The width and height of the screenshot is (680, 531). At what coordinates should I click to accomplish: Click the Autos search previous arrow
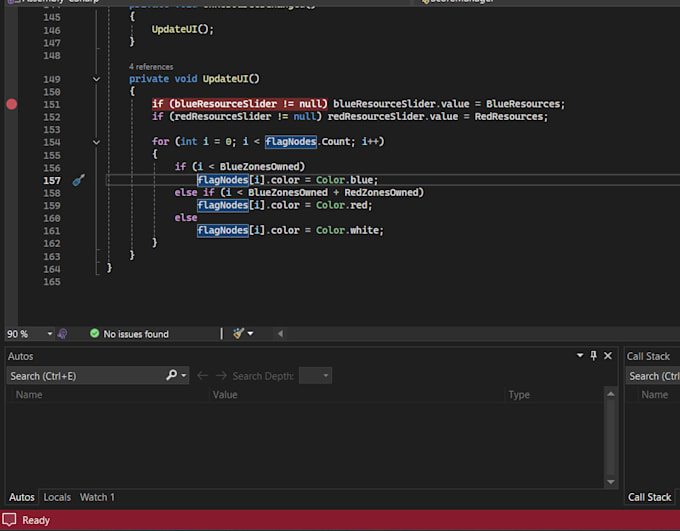pos(203,375)
